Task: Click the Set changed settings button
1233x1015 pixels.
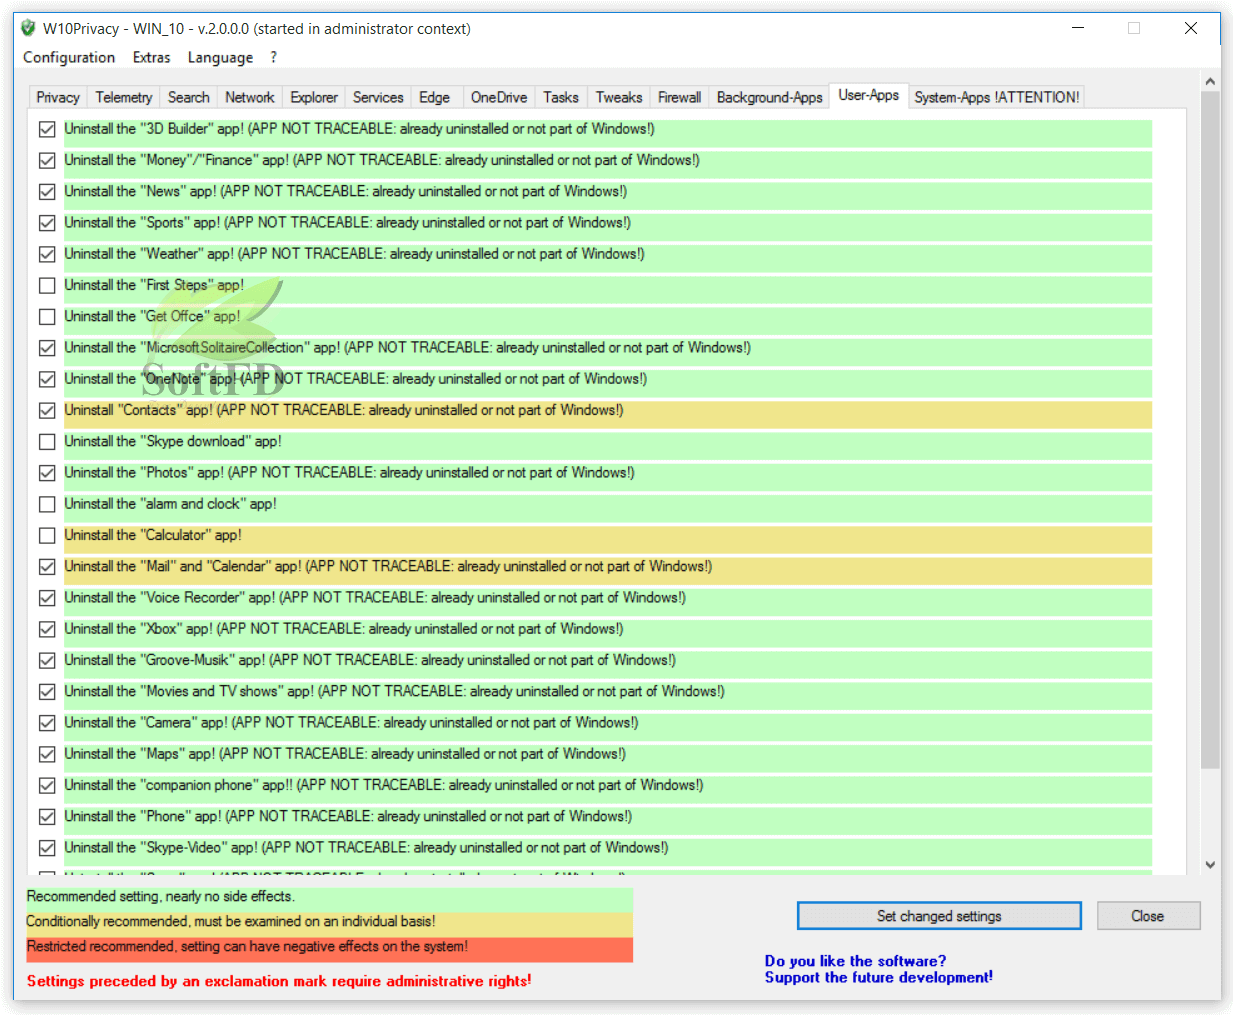Action: click(x=939, y=916)
